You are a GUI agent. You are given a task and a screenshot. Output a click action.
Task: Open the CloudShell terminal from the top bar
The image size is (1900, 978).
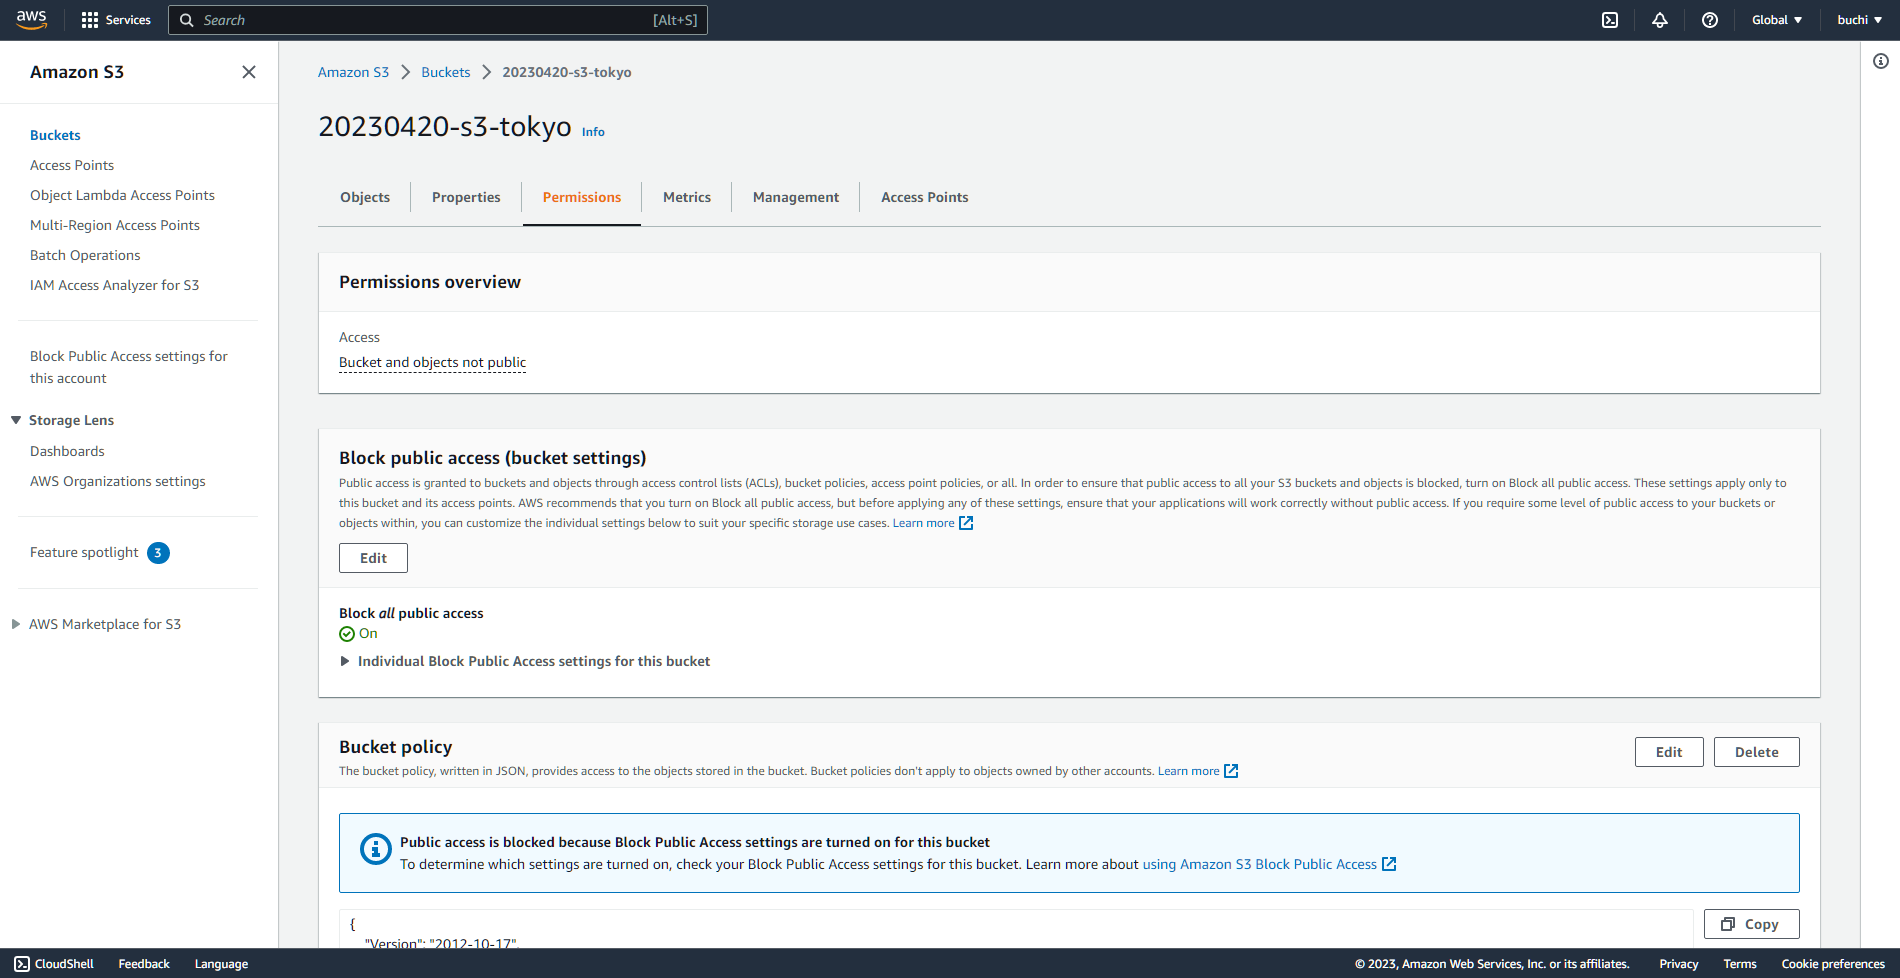(x=1609, y=19)
